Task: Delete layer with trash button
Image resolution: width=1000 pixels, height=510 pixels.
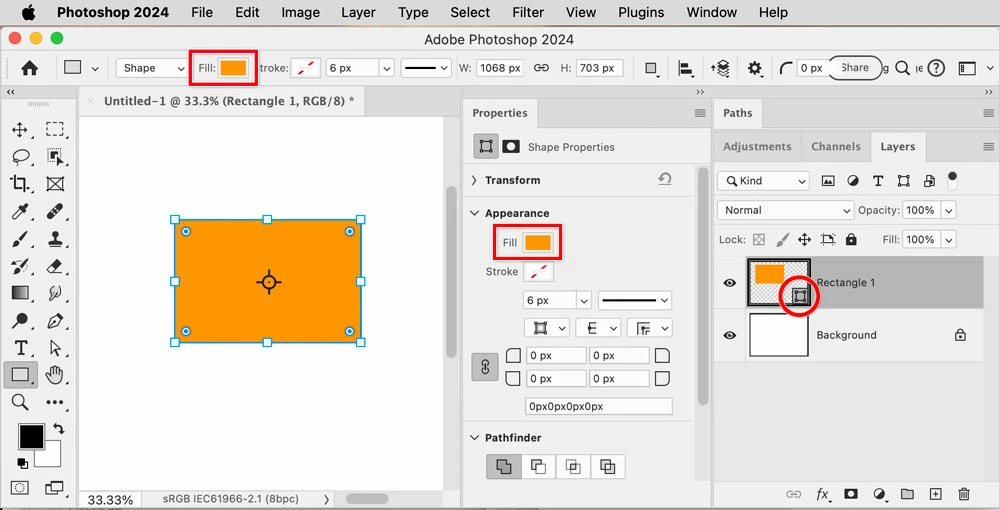Action: click(964, 494)
